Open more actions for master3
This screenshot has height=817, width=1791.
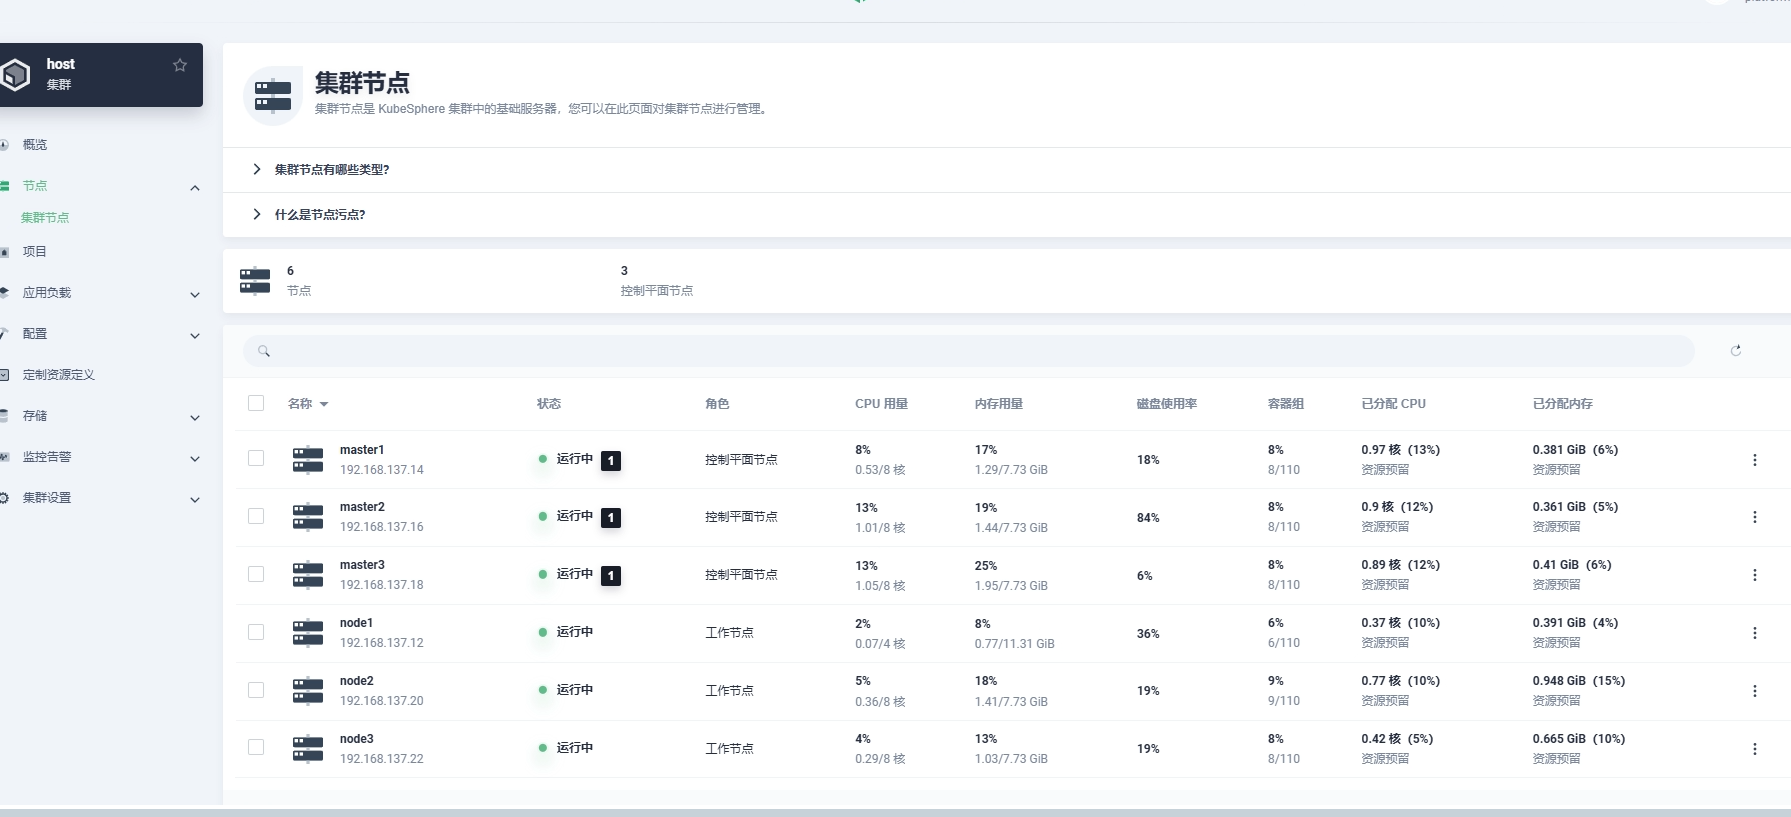pyautogui.click(x=1754, y=575)
